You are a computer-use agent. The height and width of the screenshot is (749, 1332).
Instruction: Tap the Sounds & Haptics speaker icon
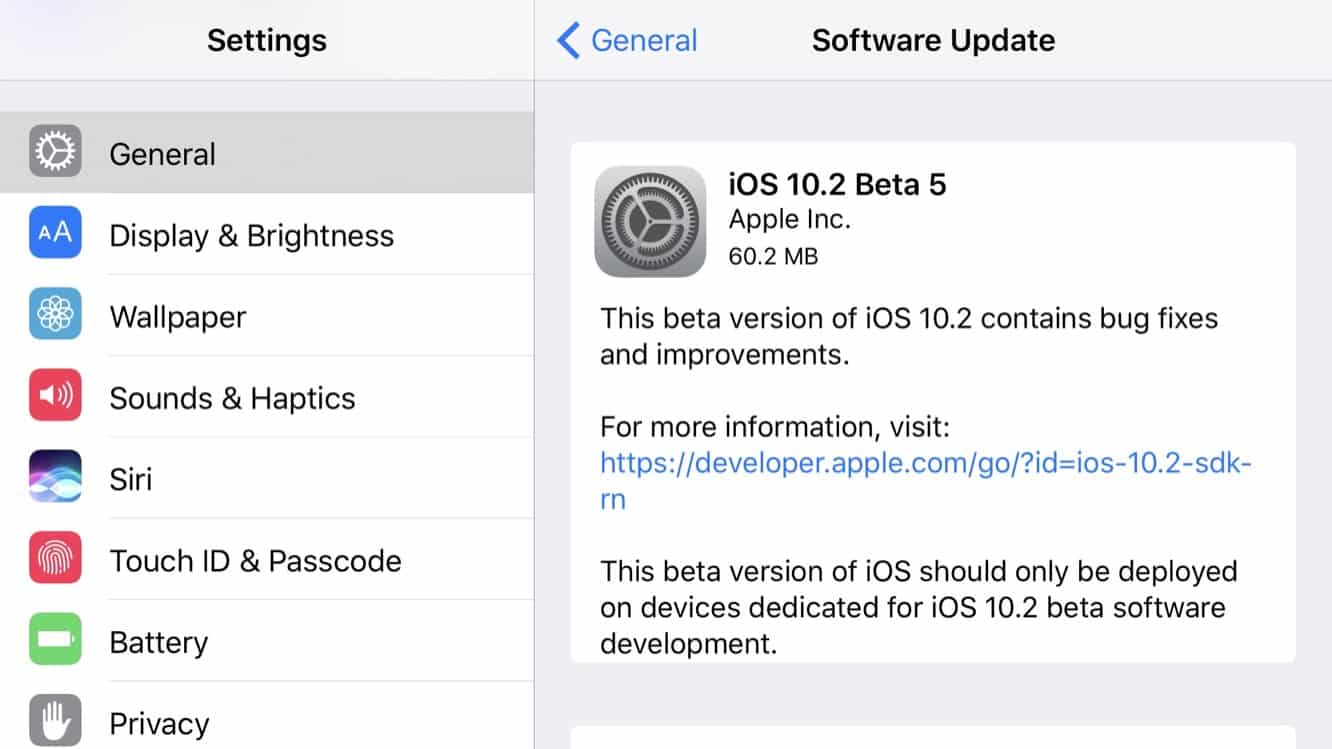click(x=55, y=396)
